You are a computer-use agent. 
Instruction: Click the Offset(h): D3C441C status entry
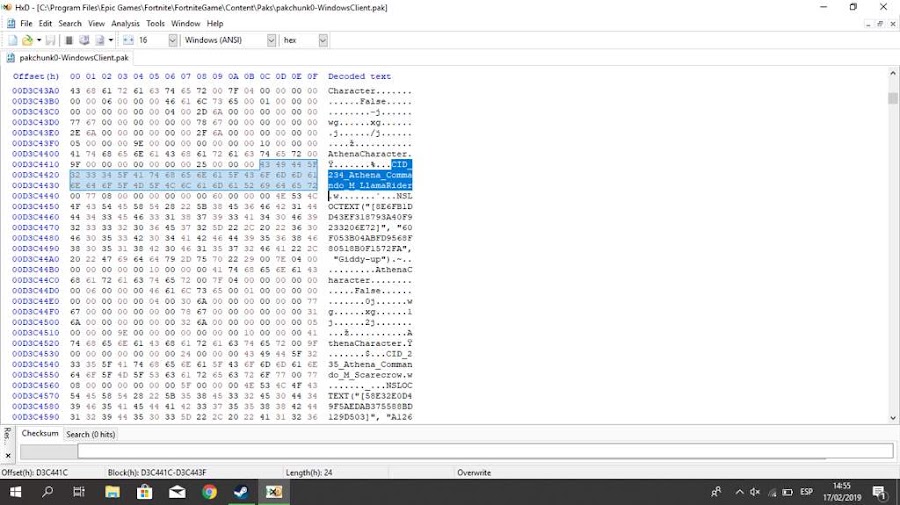[34, 472]
